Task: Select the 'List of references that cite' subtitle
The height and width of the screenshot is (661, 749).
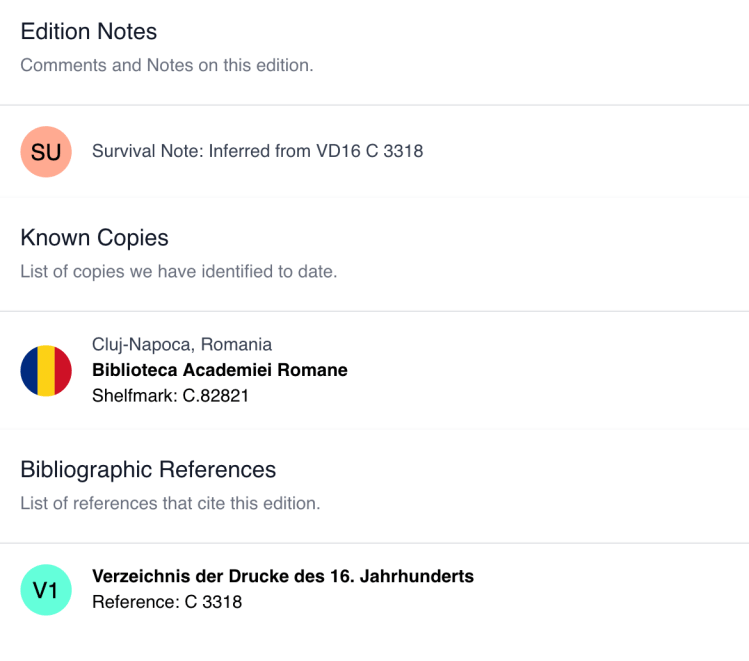Action: point(170,504)
